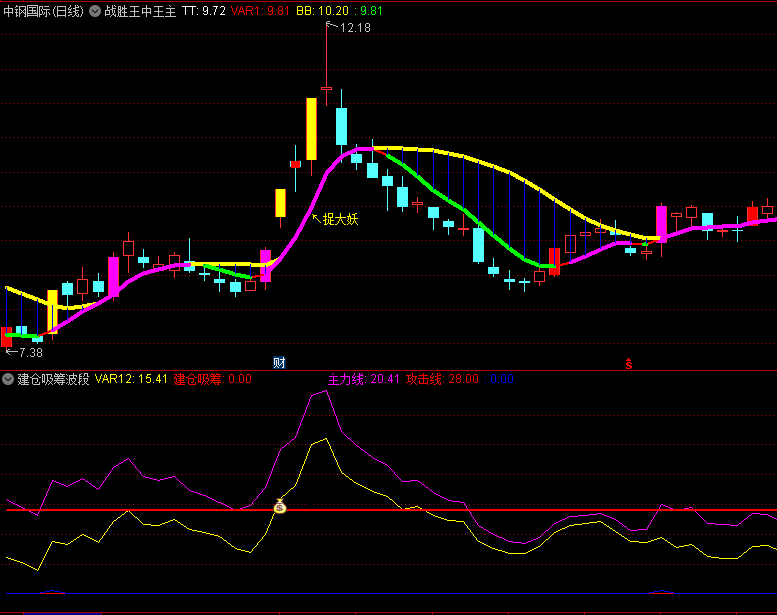Select the red candle with long upper wick at 12.18
The height and width of the screenshot is (615, 777).
[327, 89]
